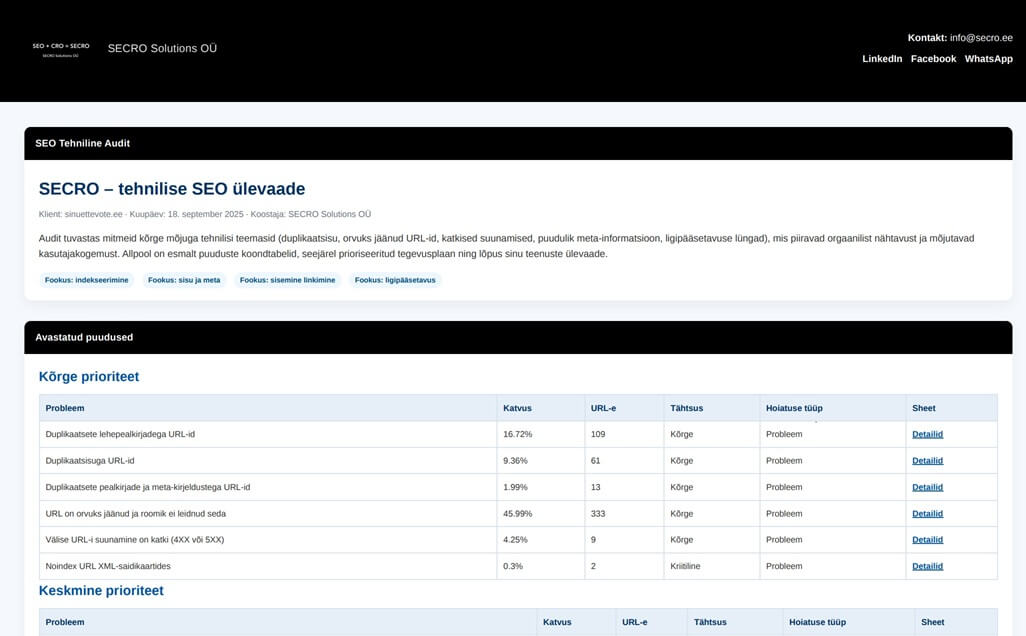Click the Katvus column header in Kõrge prioriteet

[x=517, y=408]
